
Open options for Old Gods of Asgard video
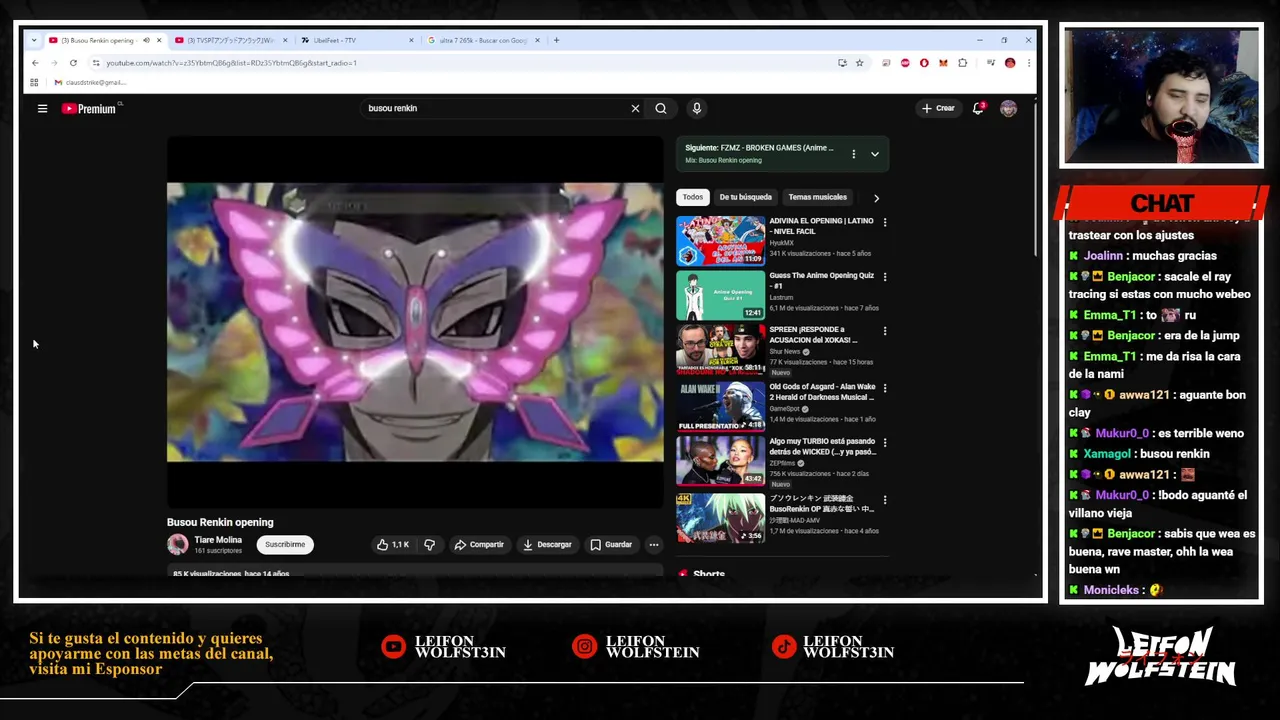click(x=884, y=388)
